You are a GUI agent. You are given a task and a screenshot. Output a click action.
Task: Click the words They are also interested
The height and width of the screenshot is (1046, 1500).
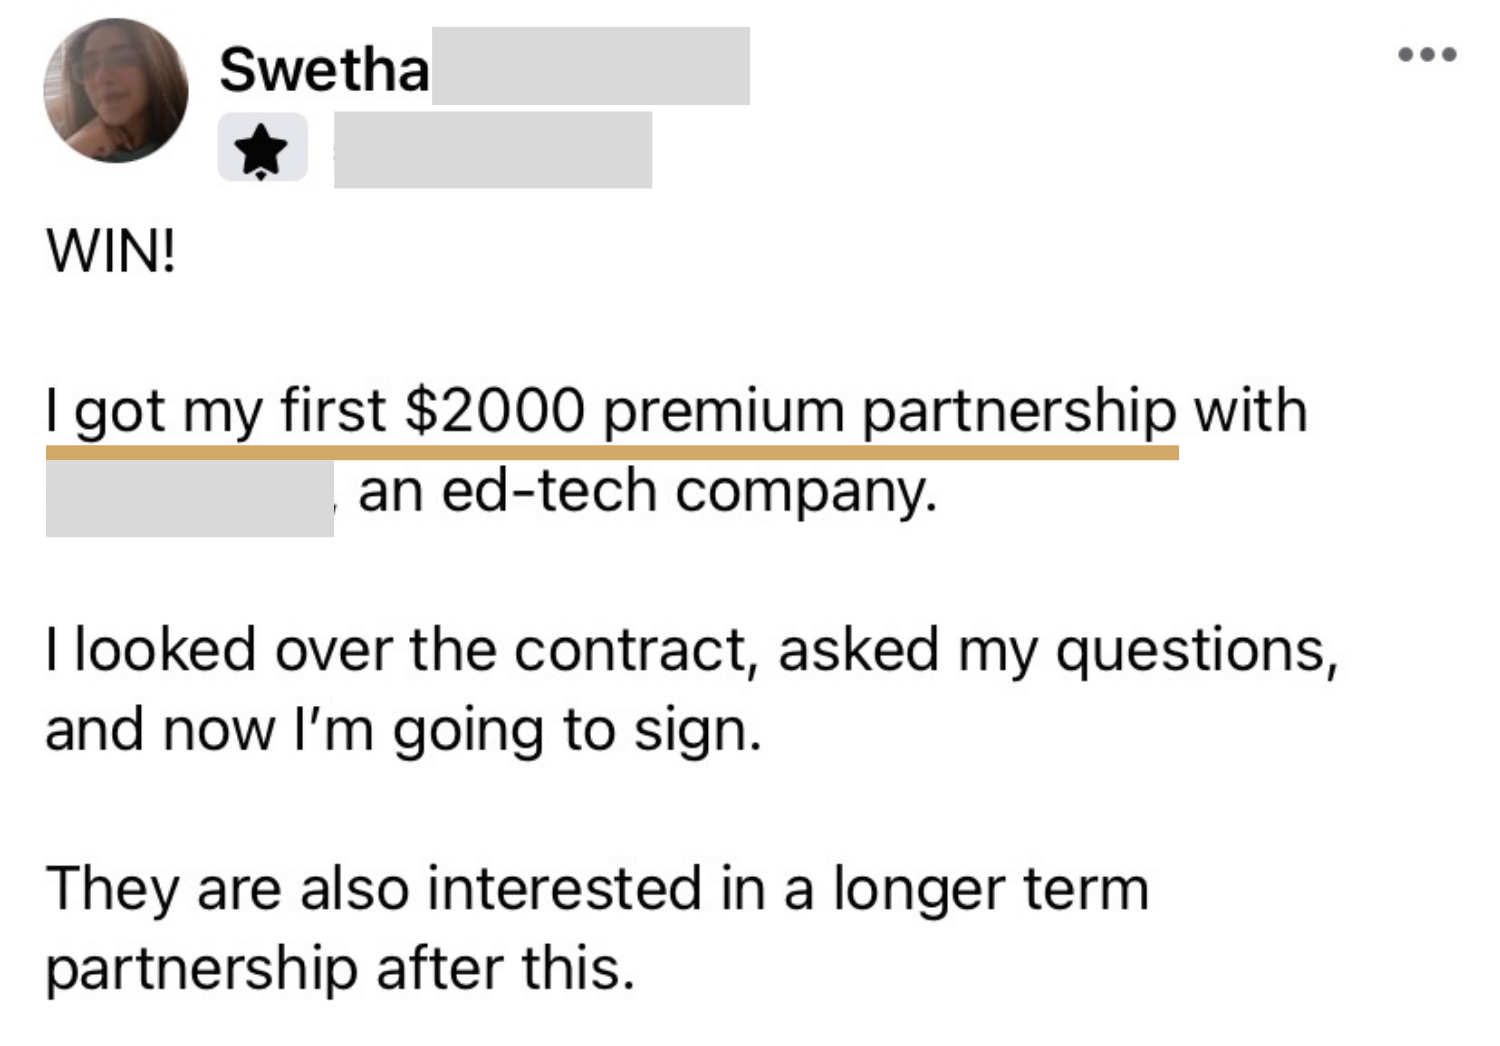coord(373,889)
